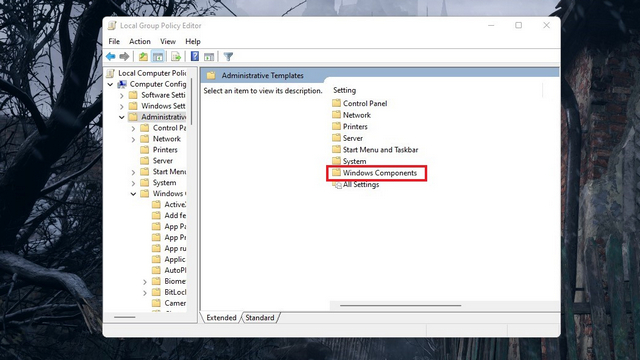640x360 pixels.
Task: Select the Add features tree item
Action: 175,216
